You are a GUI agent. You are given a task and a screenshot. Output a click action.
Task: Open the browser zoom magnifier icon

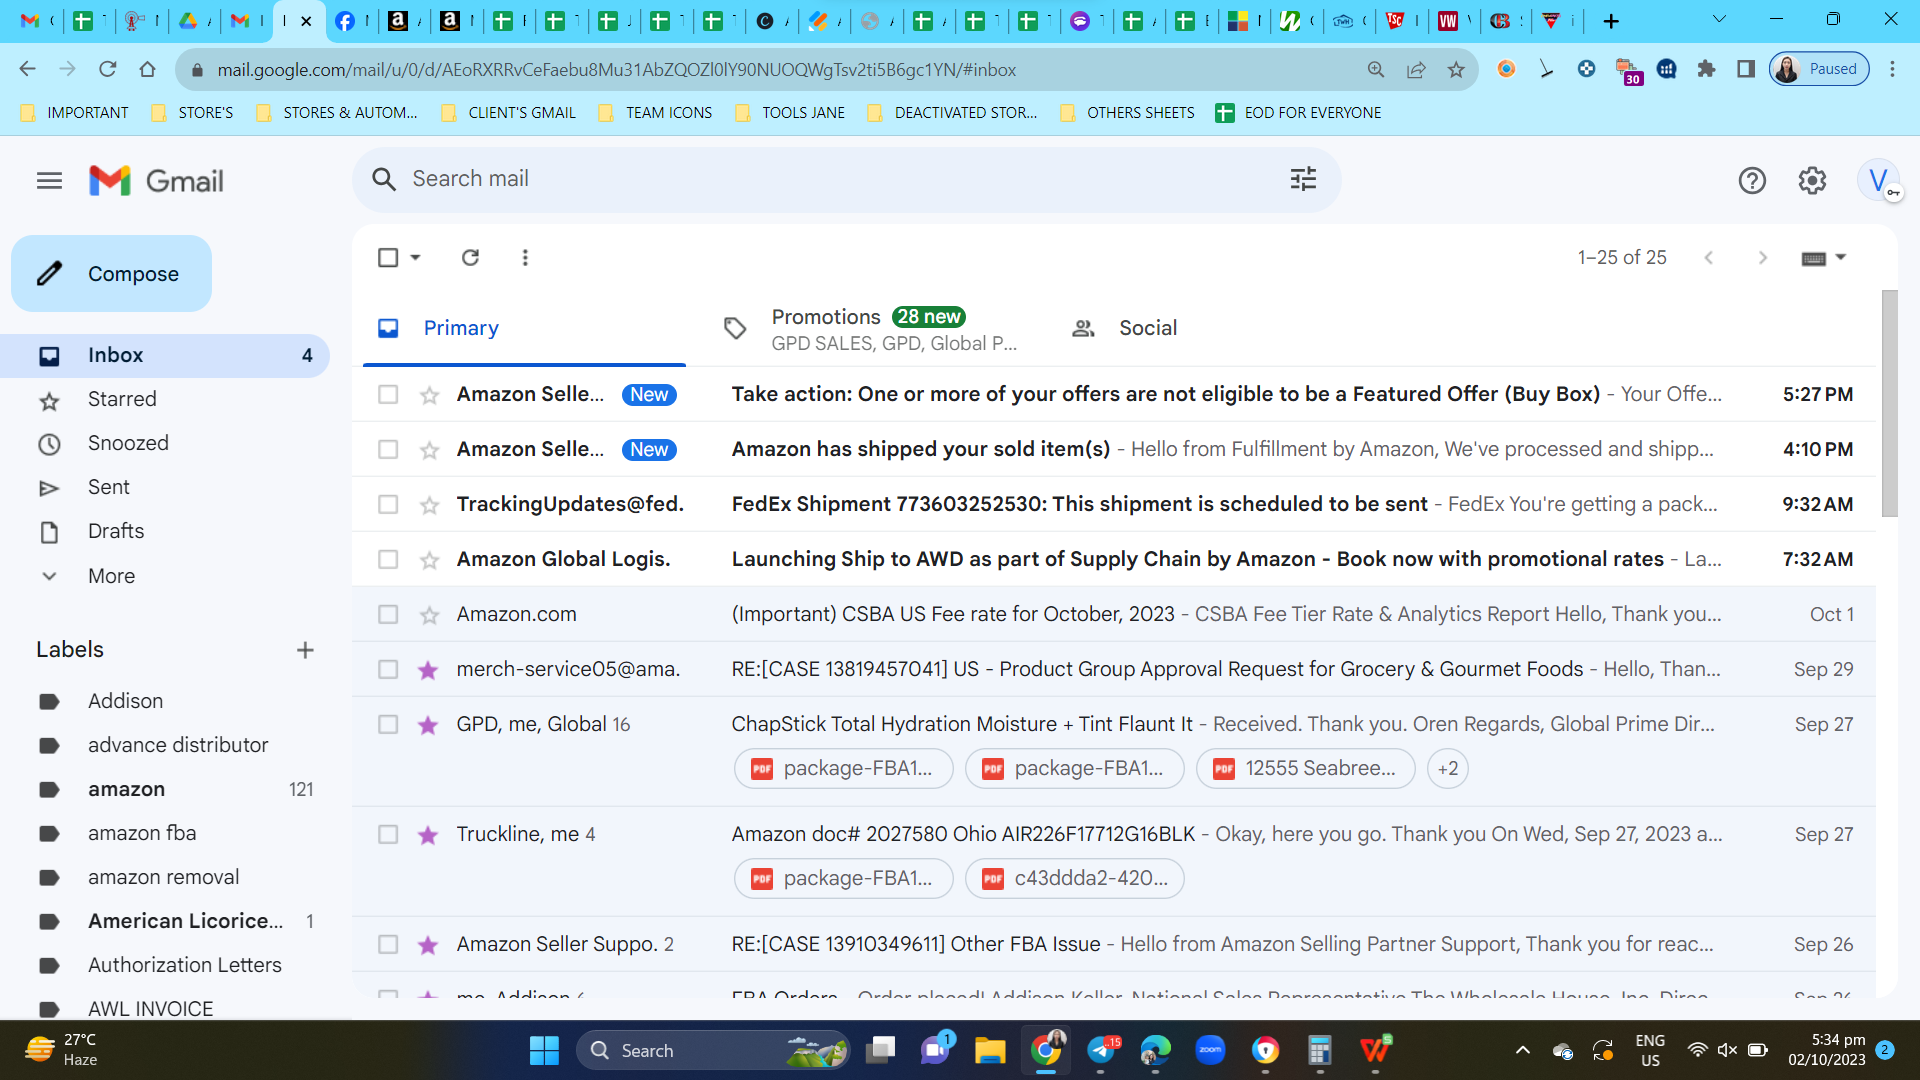click(x=1376, y=69)
